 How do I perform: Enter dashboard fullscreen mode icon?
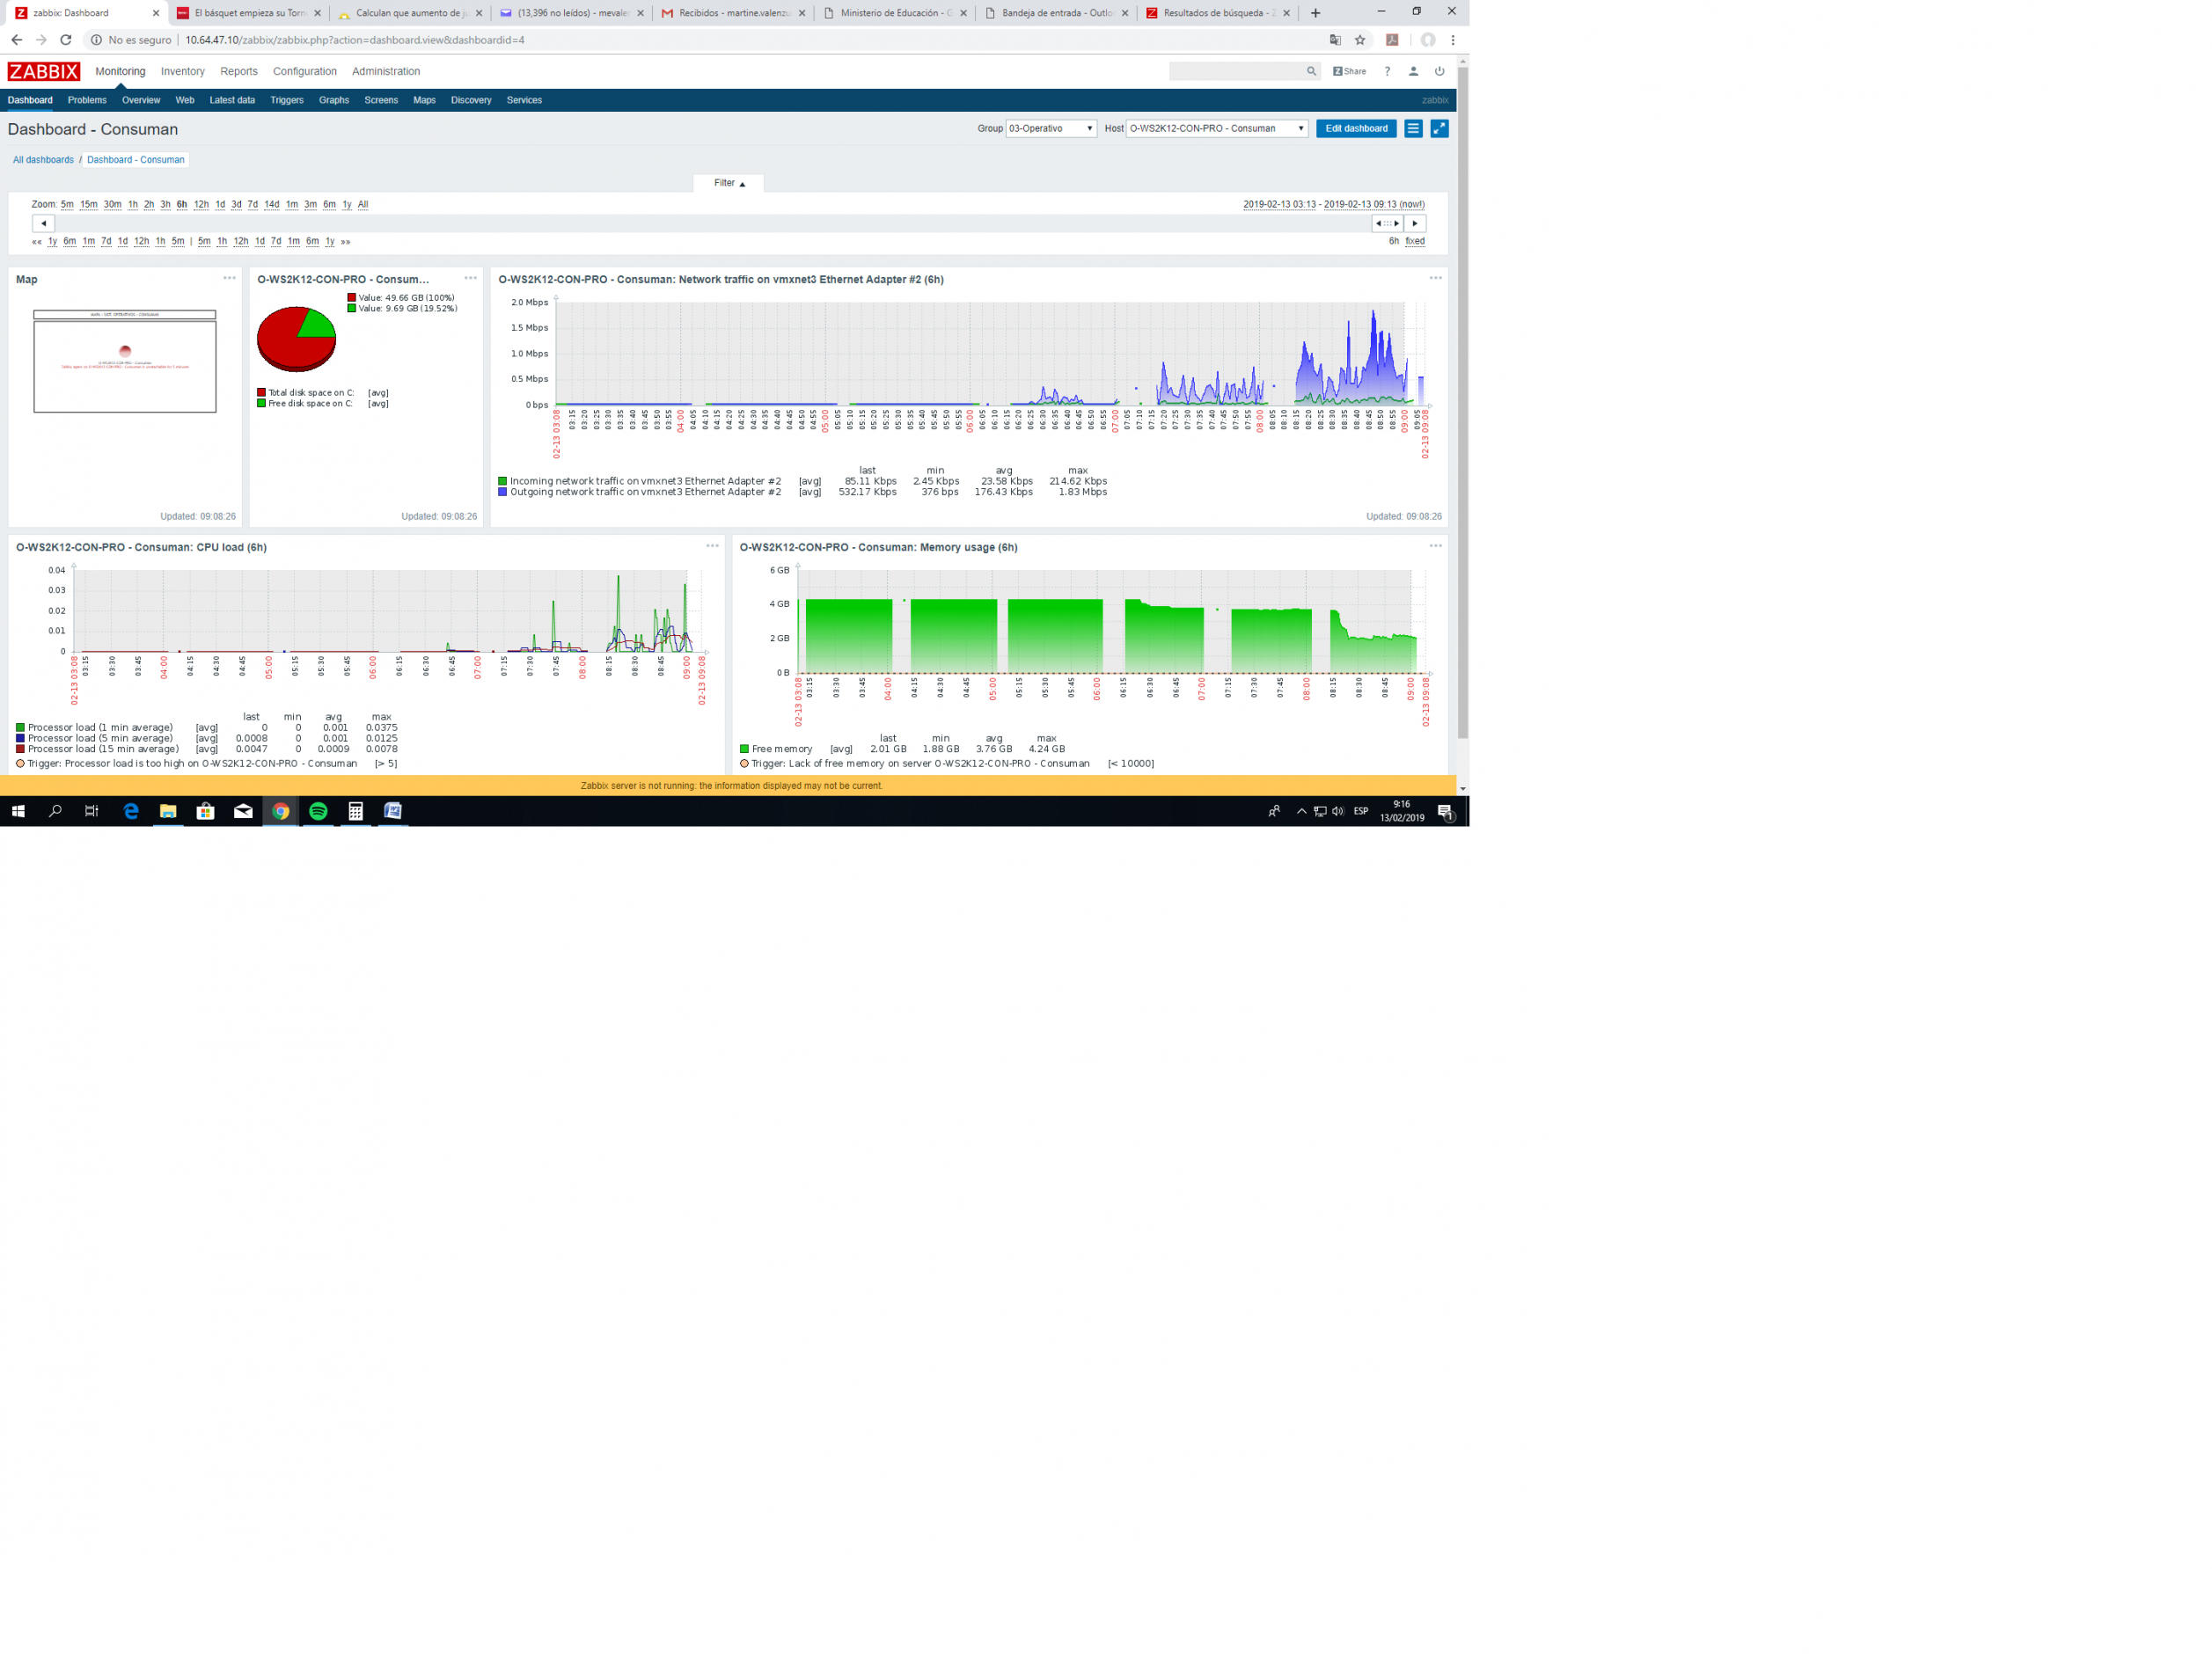tap(1439, 128)
